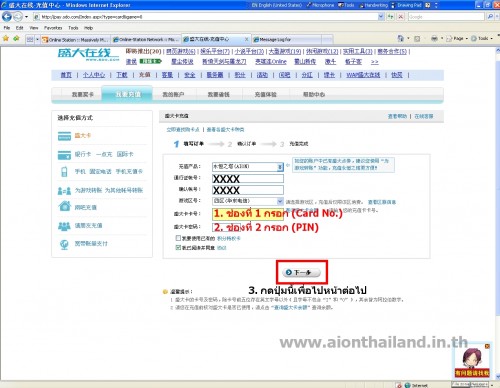The height and width of the screenshot is (388, 500).
Task: Toggle the first checkbox under PIN field
Action: [178, 238]
